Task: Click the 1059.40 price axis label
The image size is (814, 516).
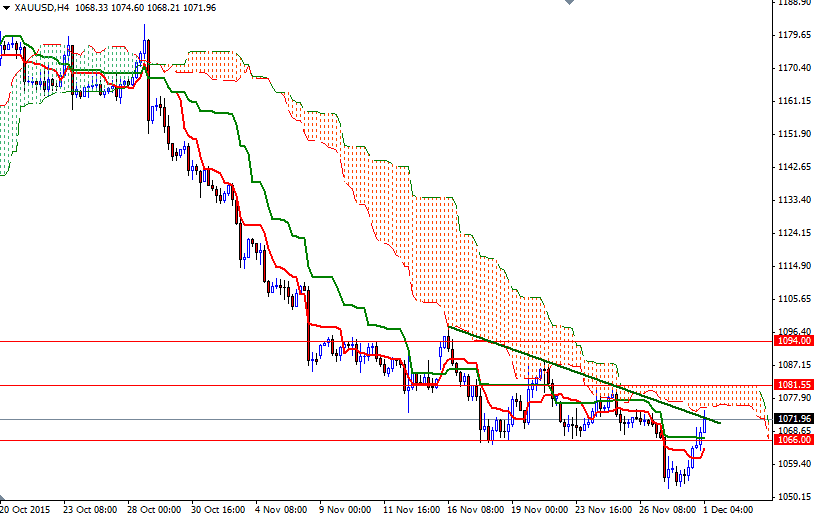Action: click(x=794, y=464)
